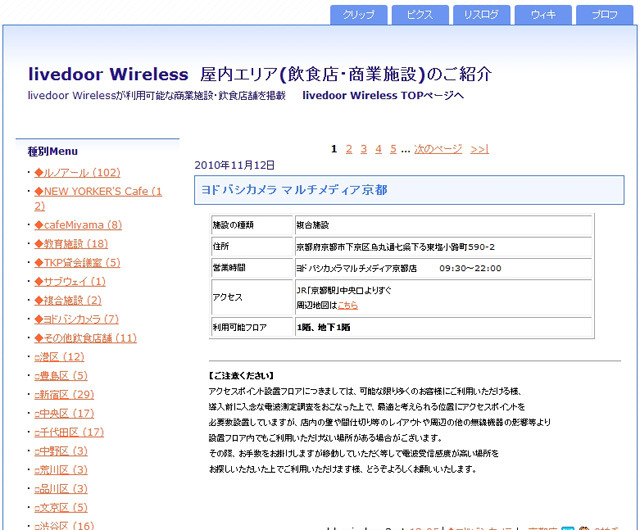The image size is (640, 530).
Task: Click the JR「京都駅」中央口よりすぐ text
Action: 344,290
